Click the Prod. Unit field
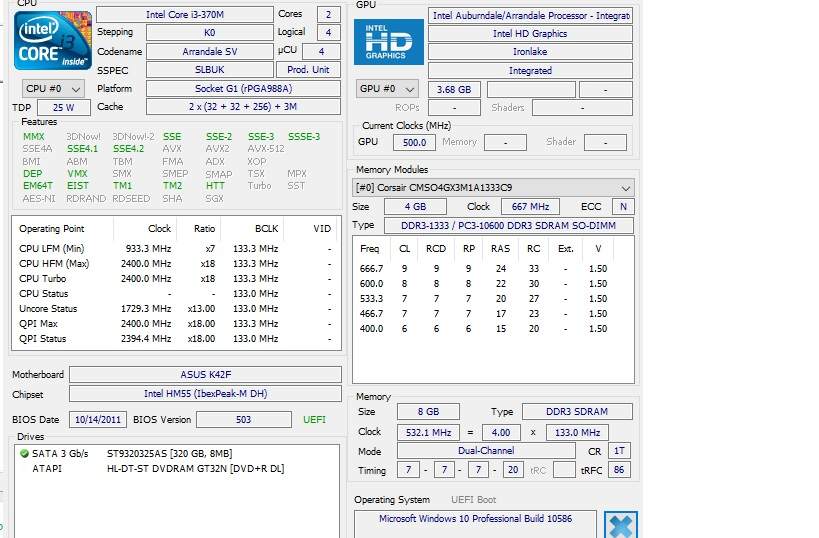The width and height of the screenshot is (819, 538). pos(308,70)
